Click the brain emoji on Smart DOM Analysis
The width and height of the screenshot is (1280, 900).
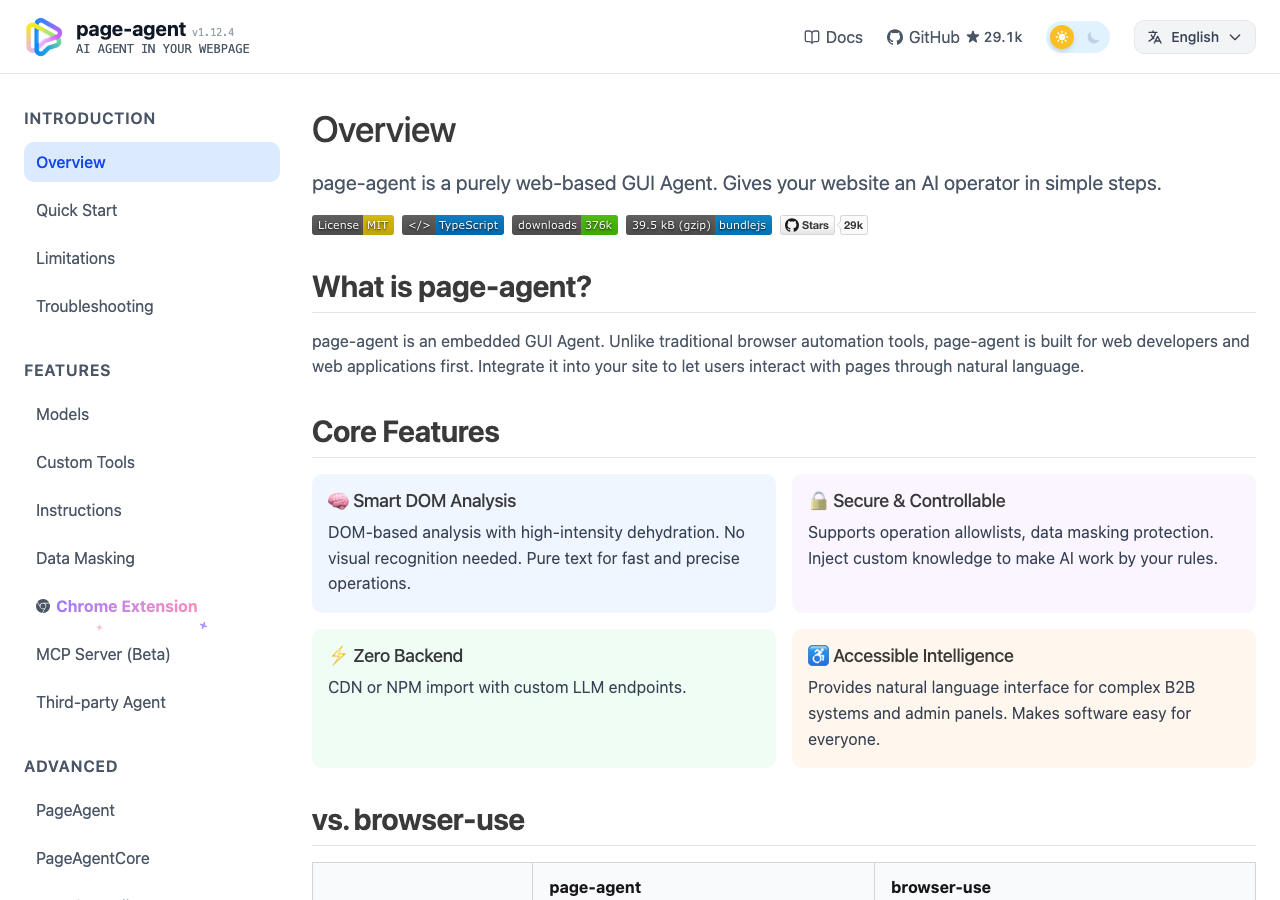click(x=338, y=501)
